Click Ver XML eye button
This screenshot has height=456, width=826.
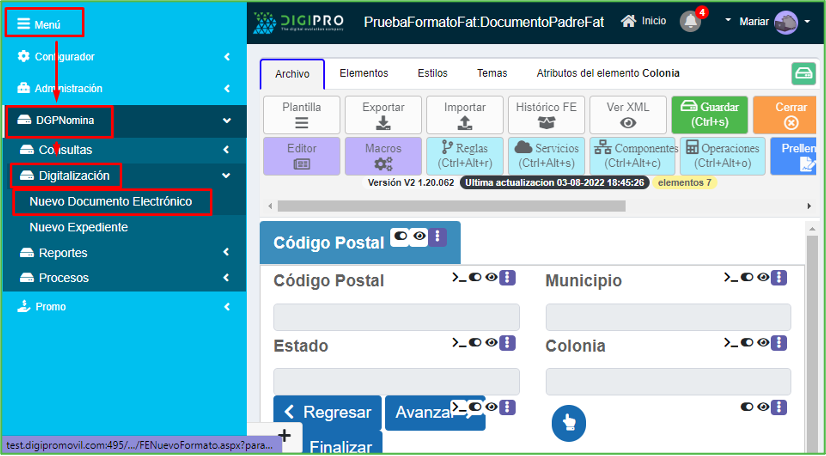[x=628, y=114]
